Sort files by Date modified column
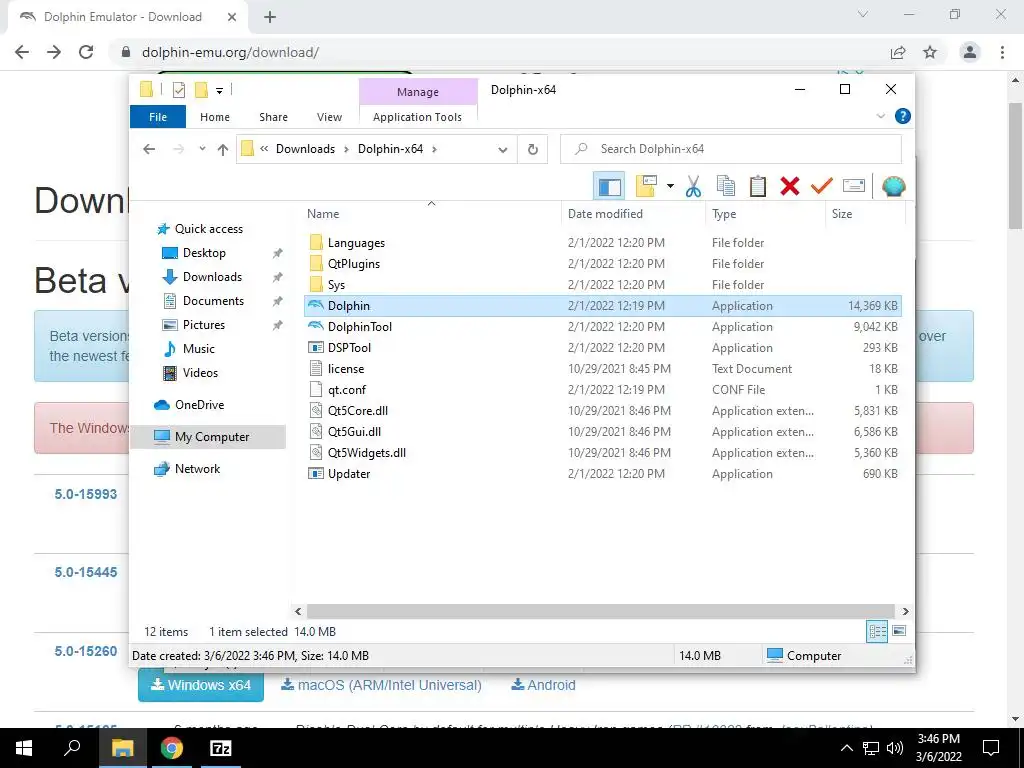The height and width of the screenshot is (768, 1024). click(633, 214)
